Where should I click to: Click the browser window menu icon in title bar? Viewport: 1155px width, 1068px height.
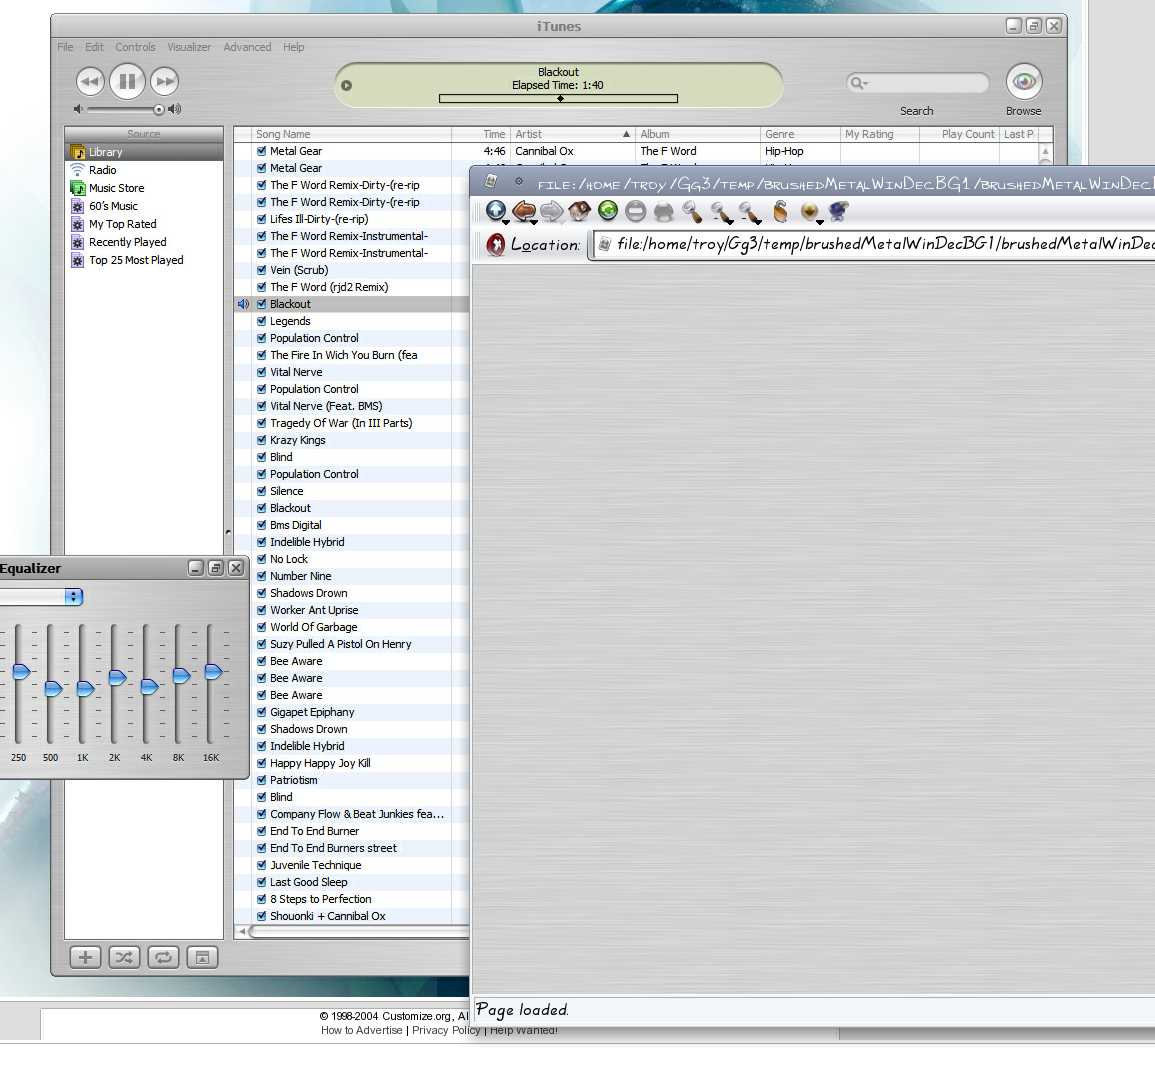coord(491,181)
